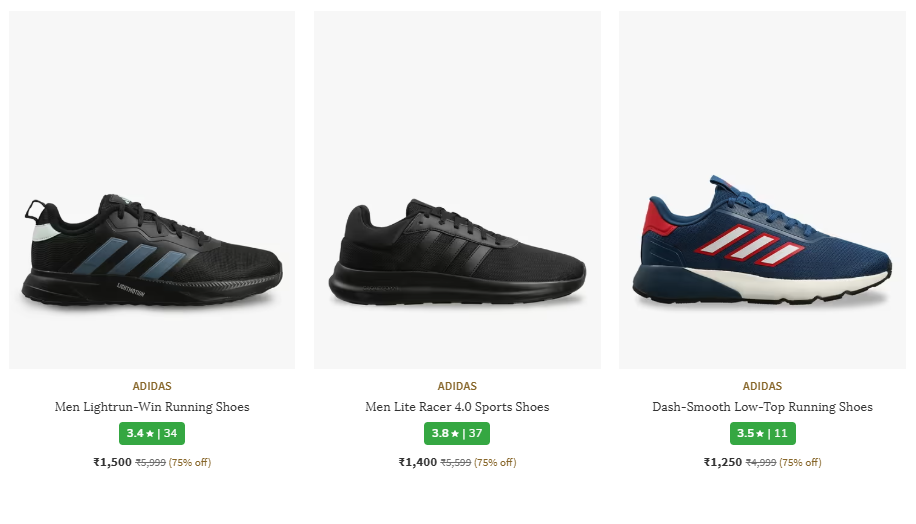
Task: Click ADIDAS brand above Lite Racer shoes
Action: [457, 386]
